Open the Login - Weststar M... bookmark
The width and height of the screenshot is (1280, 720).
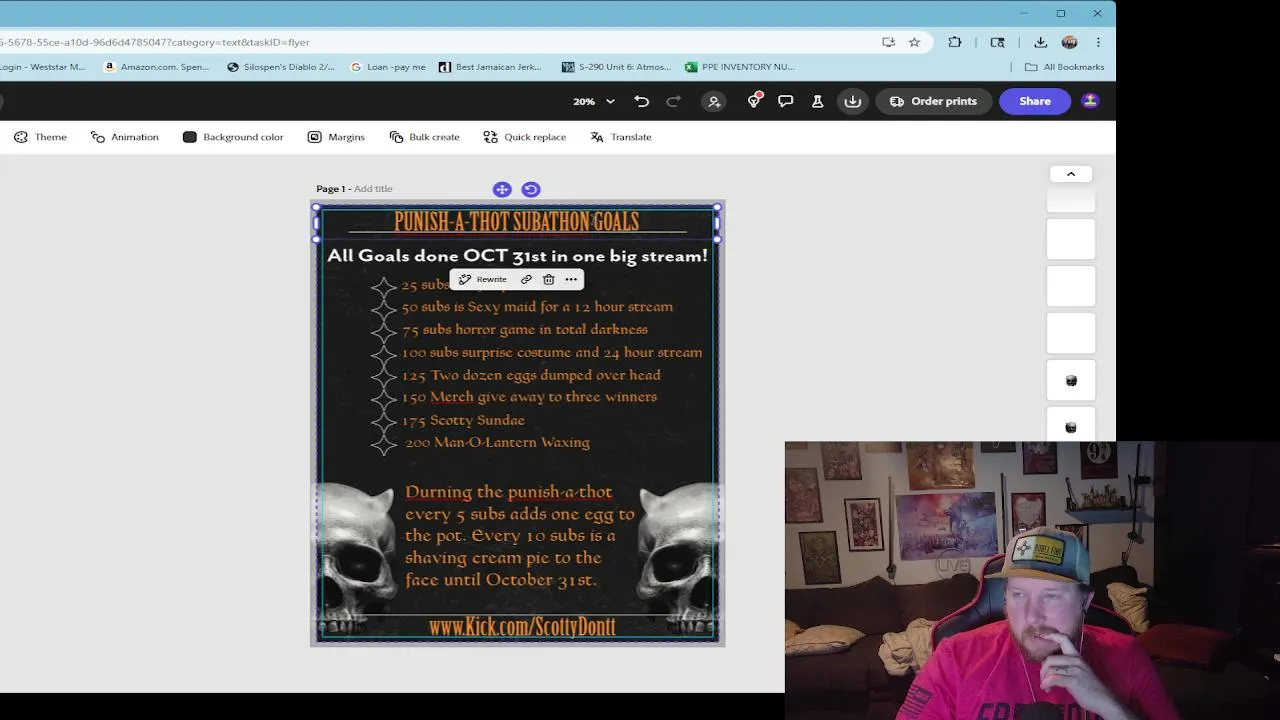(42, 67)
